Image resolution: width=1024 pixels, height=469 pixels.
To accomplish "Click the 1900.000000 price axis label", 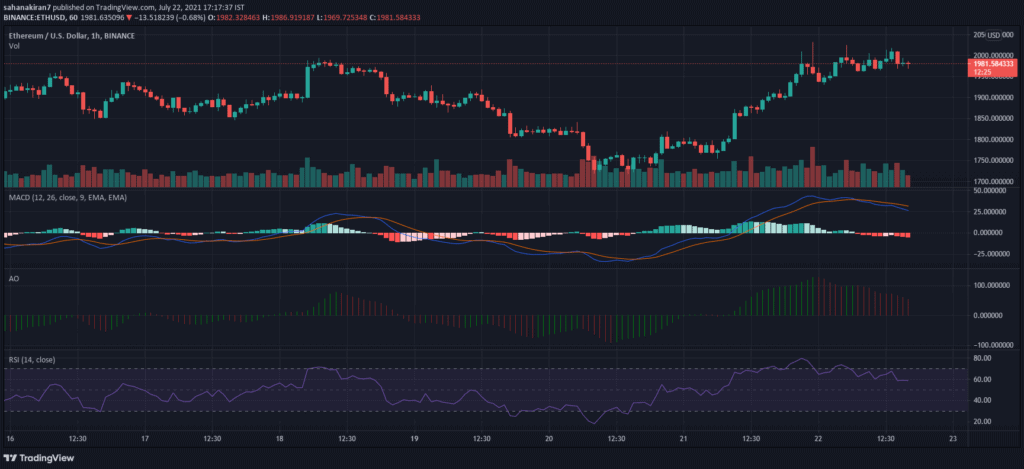I will (x=994, y=97).
